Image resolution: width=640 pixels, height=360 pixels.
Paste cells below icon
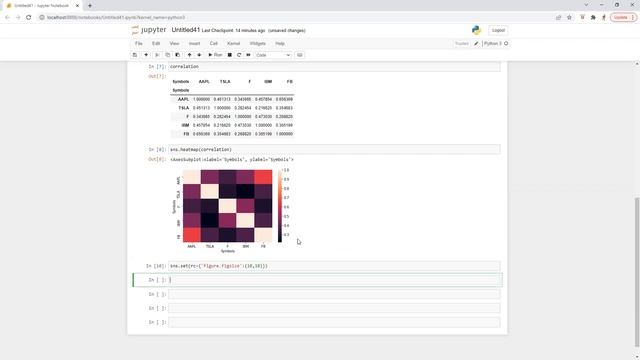[178, 55]
